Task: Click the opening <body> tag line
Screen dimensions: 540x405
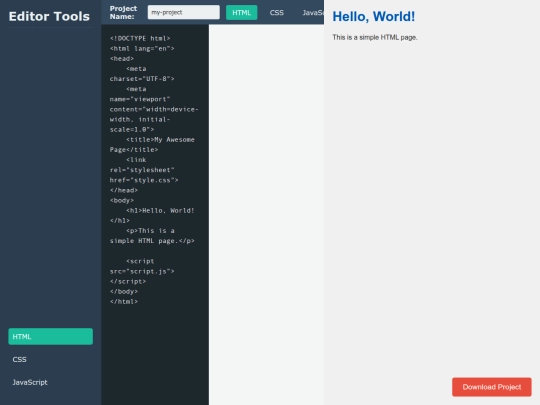Action: 122,200
